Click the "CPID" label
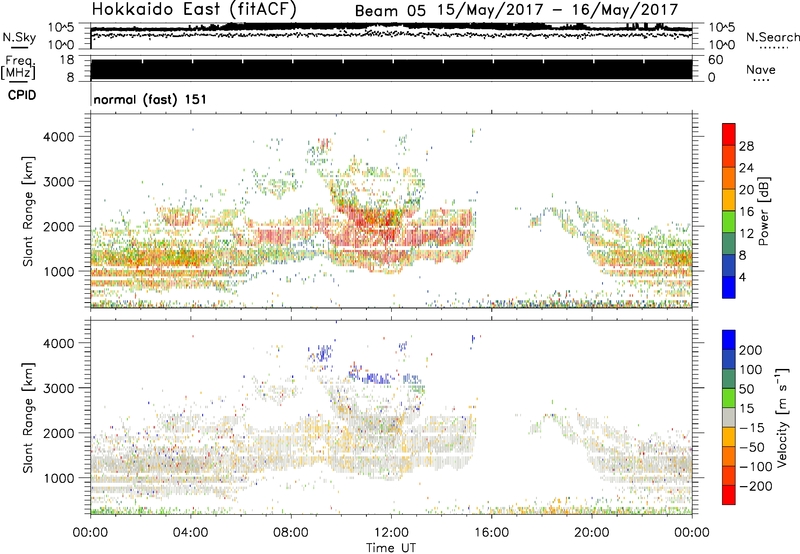Image resolution: width=800 pixels, height=554 pixels. click(x=22, y=95)
